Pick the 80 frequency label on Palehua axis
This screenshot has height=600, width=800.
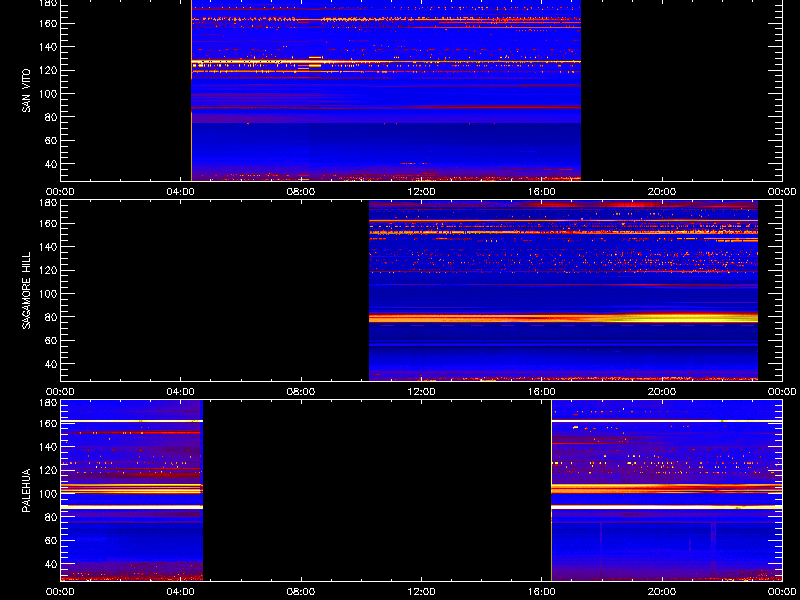pyautogui.click(x=51, y=517)
